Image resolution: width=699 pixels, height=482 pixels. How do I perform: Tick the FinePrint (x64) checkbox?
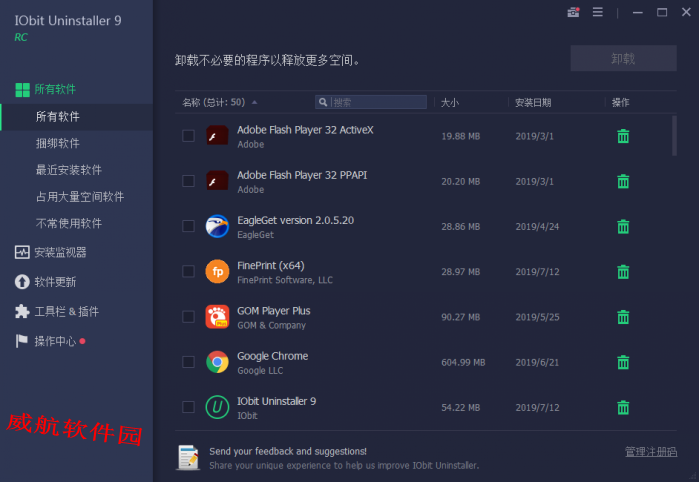tap(188, 272)
